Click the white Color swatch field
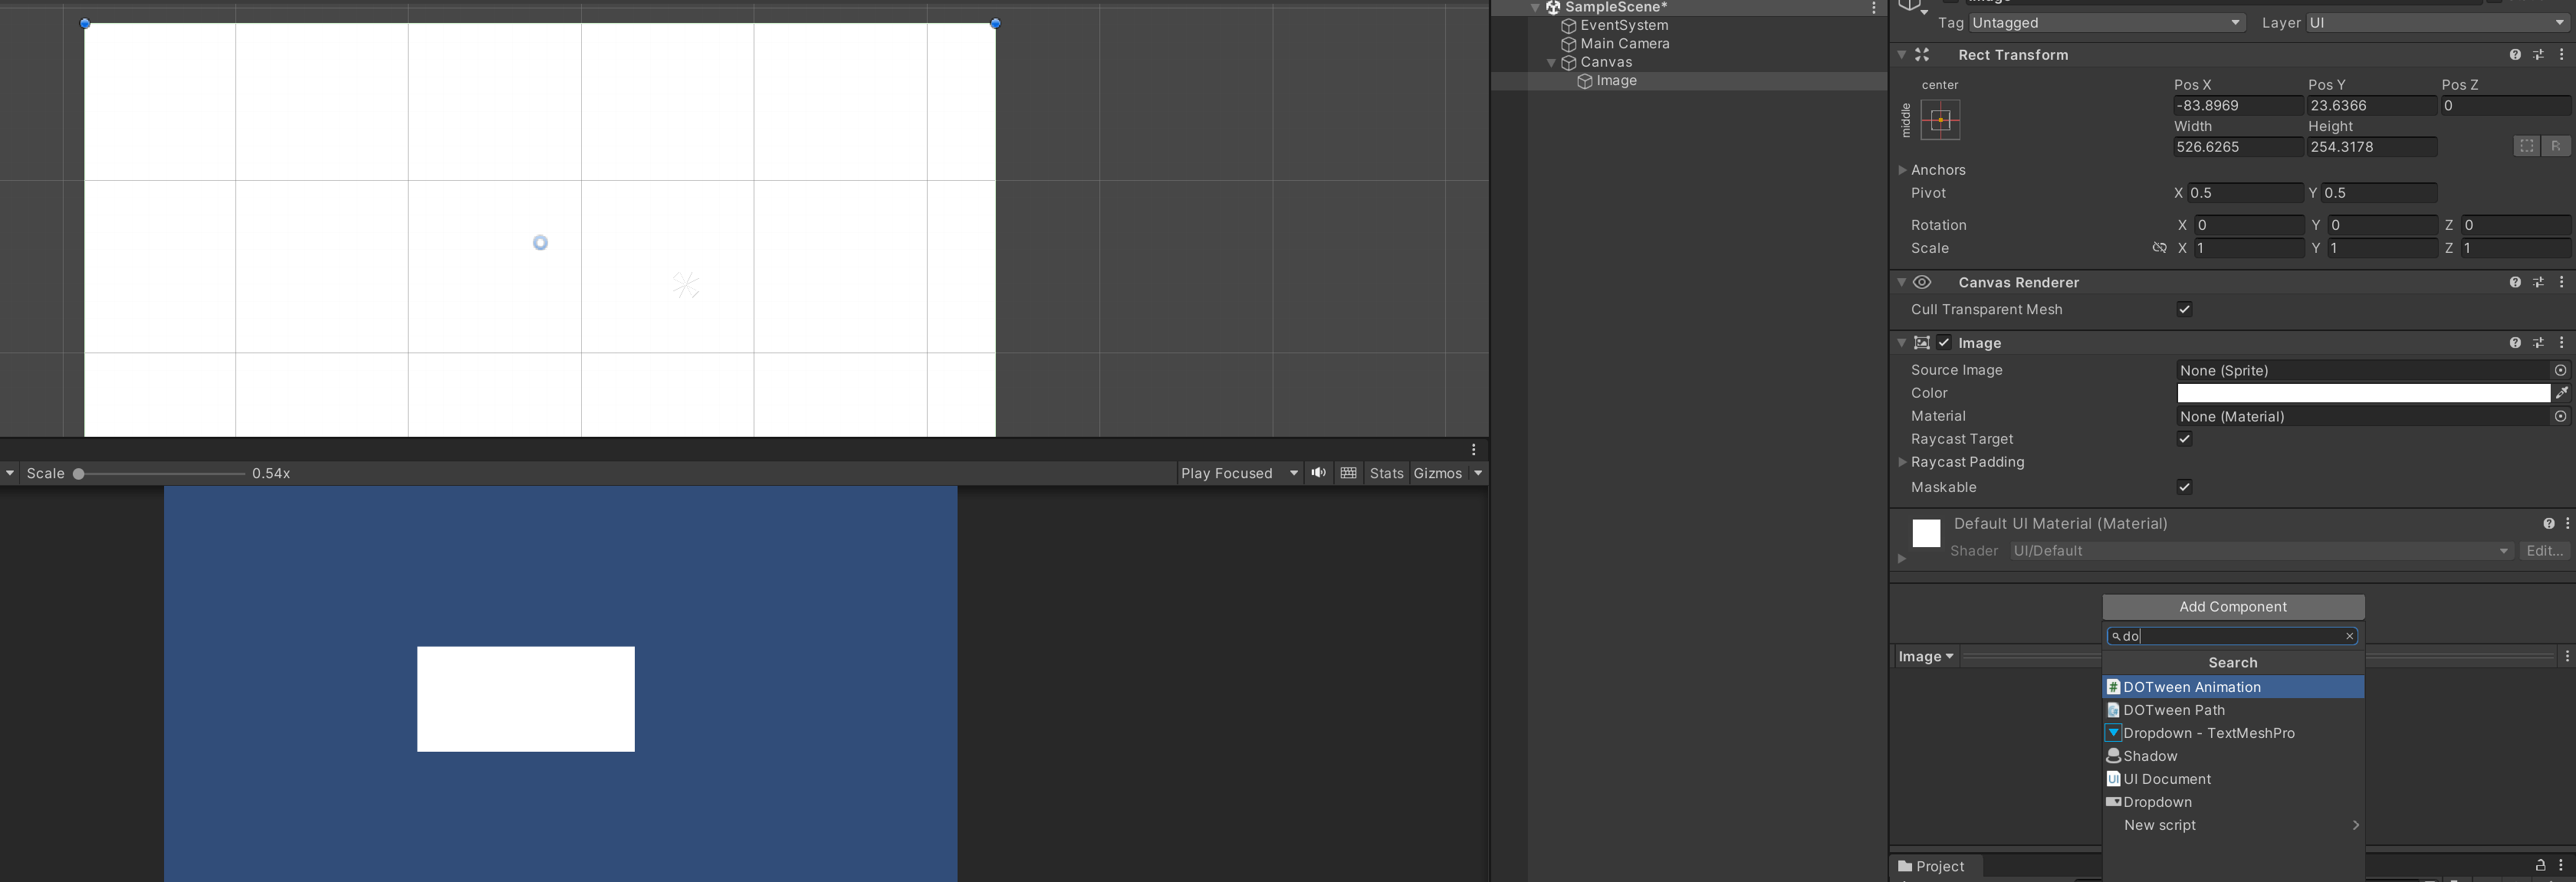2576x882 pixels. click(x=2362, y=393)
